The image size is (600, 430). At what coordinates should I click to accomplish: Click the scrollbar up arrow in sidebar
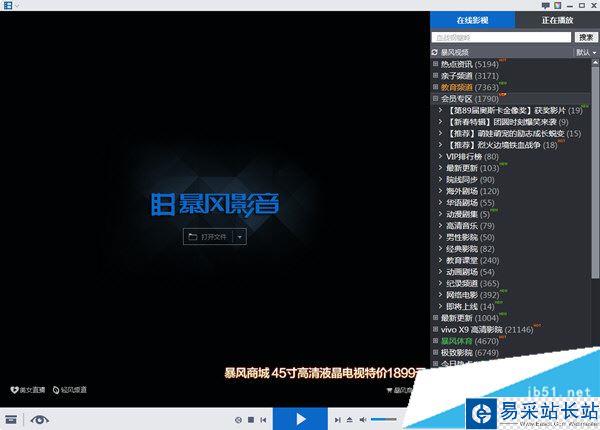coord(595,62)
